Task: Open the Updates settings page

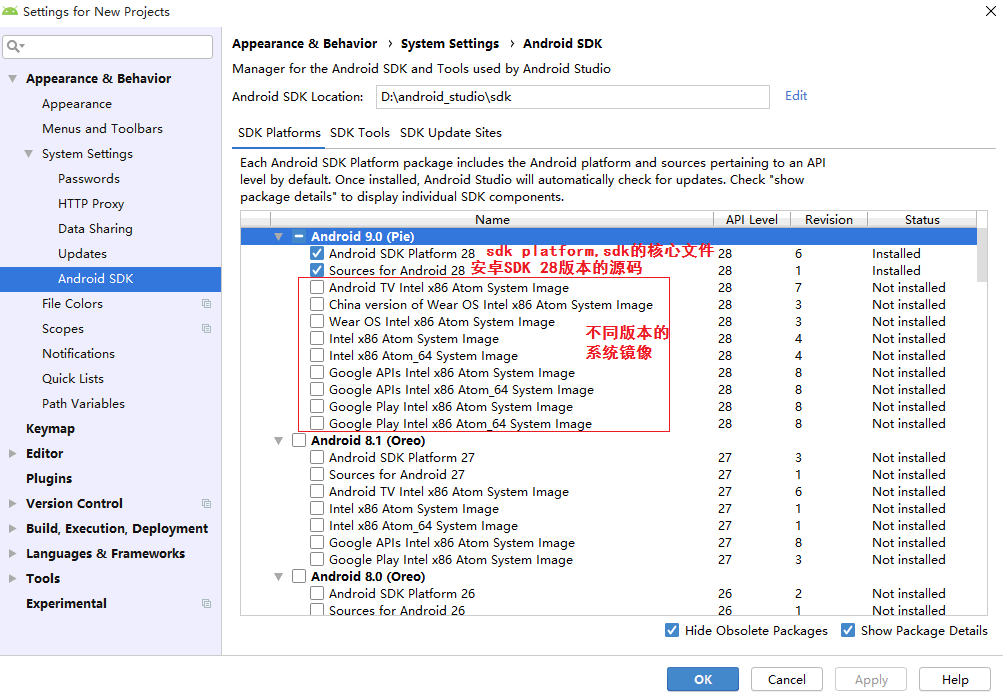Action: [83, 253]
